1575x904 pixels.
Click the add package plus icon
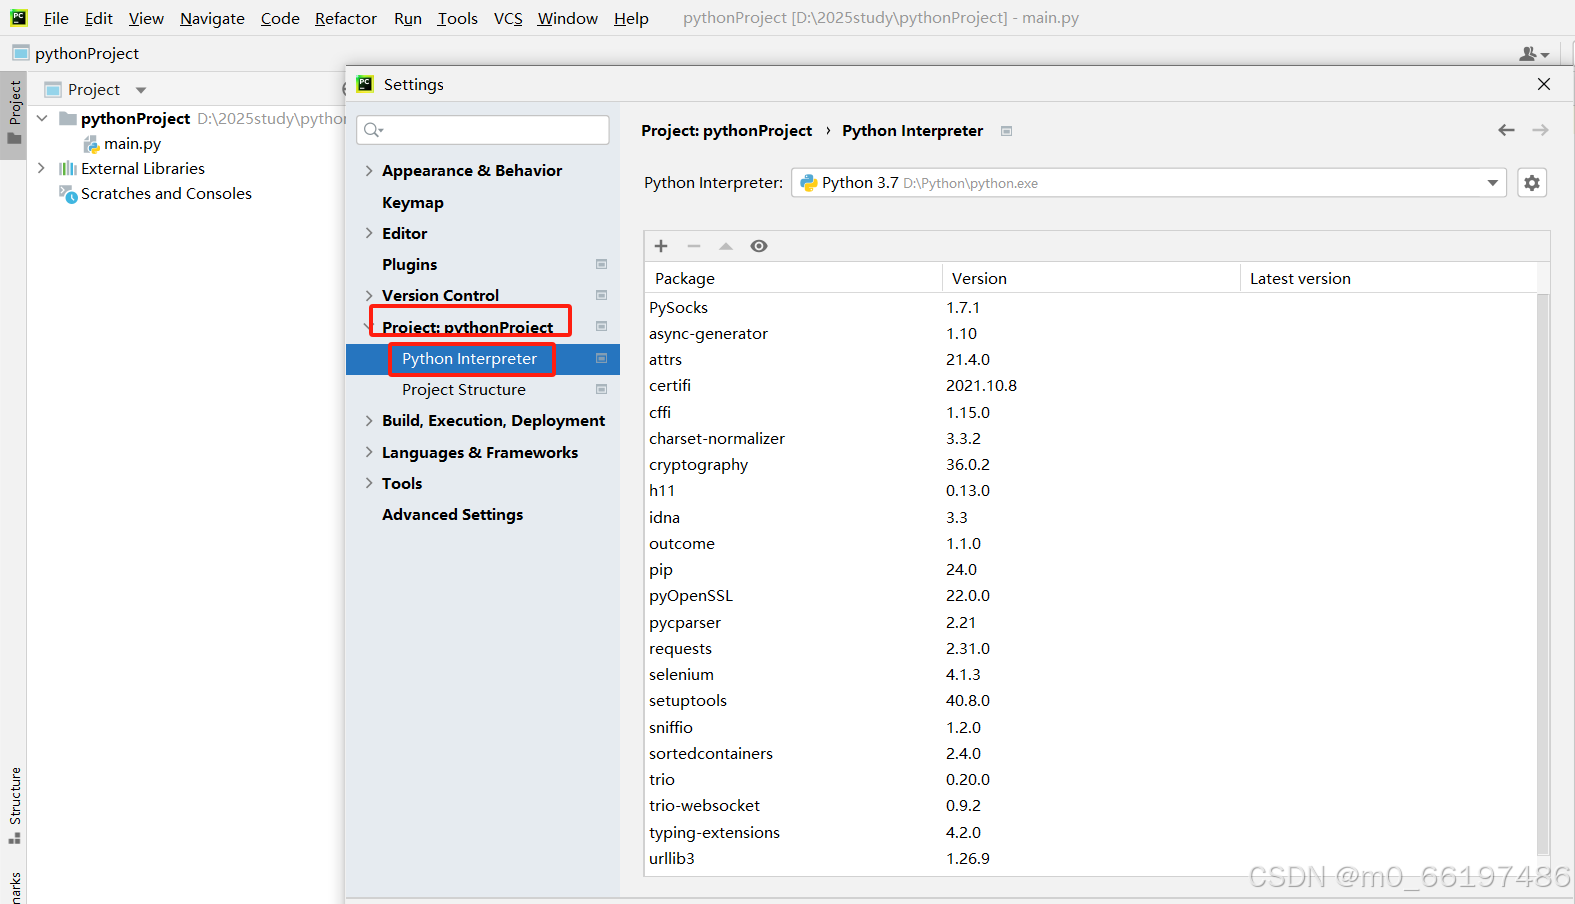click(661, 246)
